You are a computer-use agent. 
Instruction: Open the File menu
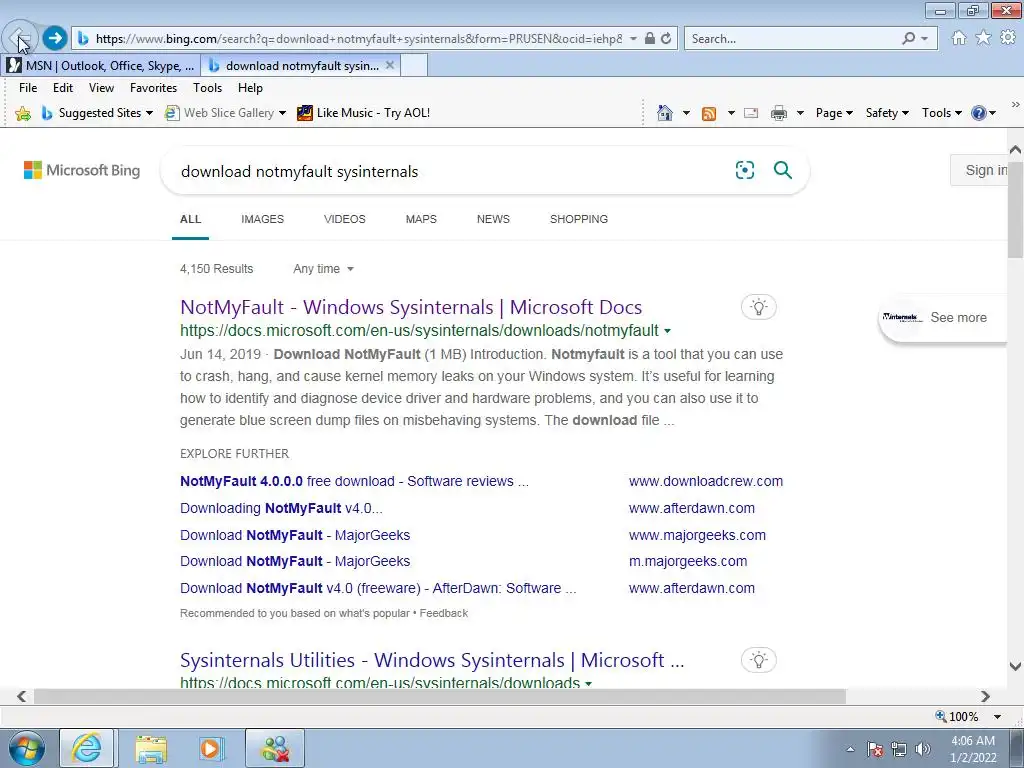(x=28, y=88)
